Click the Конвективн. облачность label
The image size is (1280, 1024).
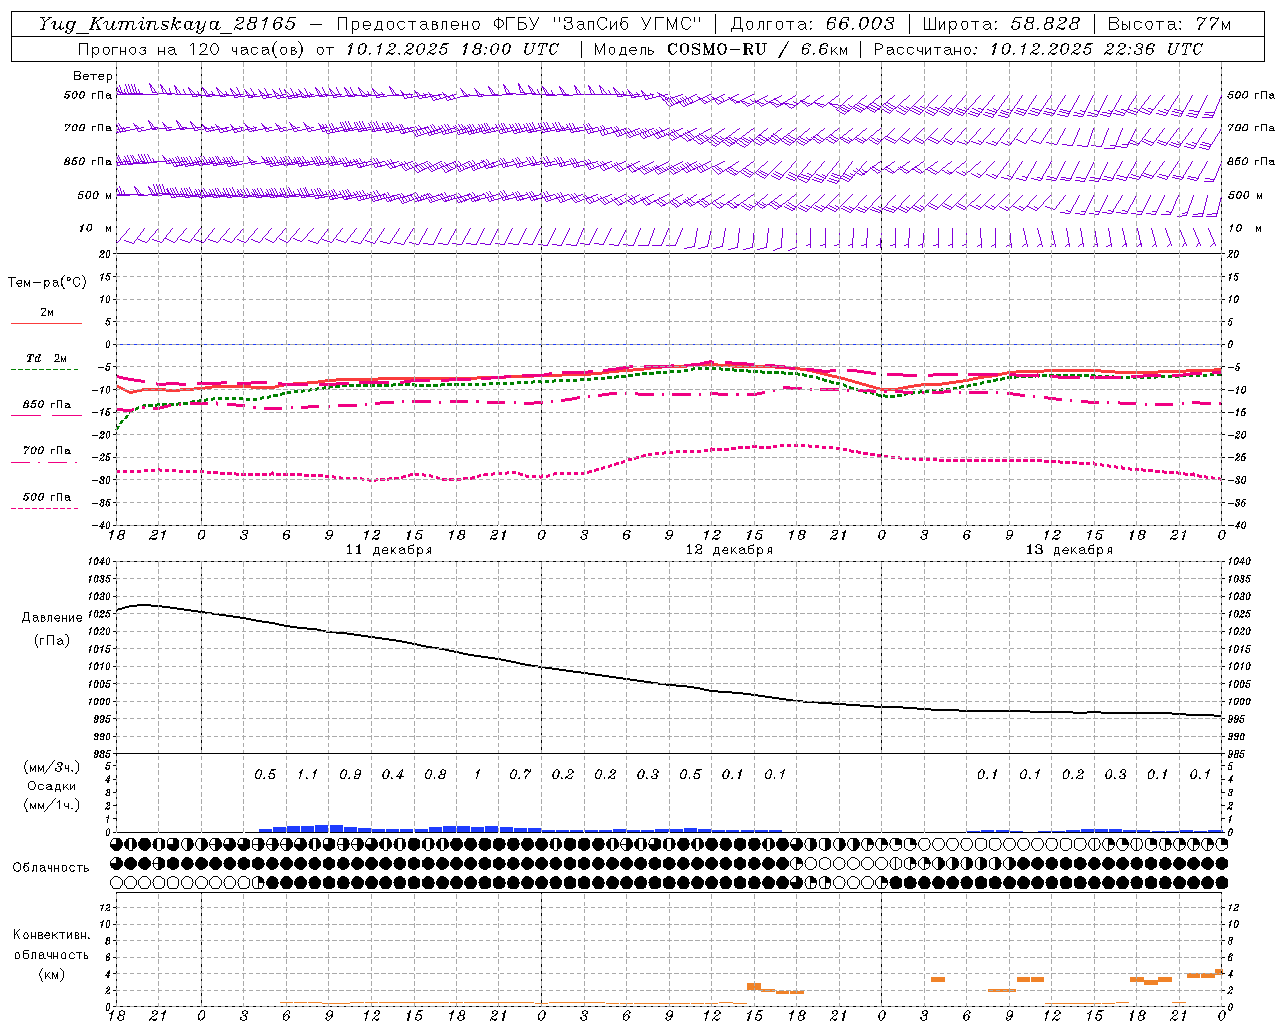click(51, 945)
